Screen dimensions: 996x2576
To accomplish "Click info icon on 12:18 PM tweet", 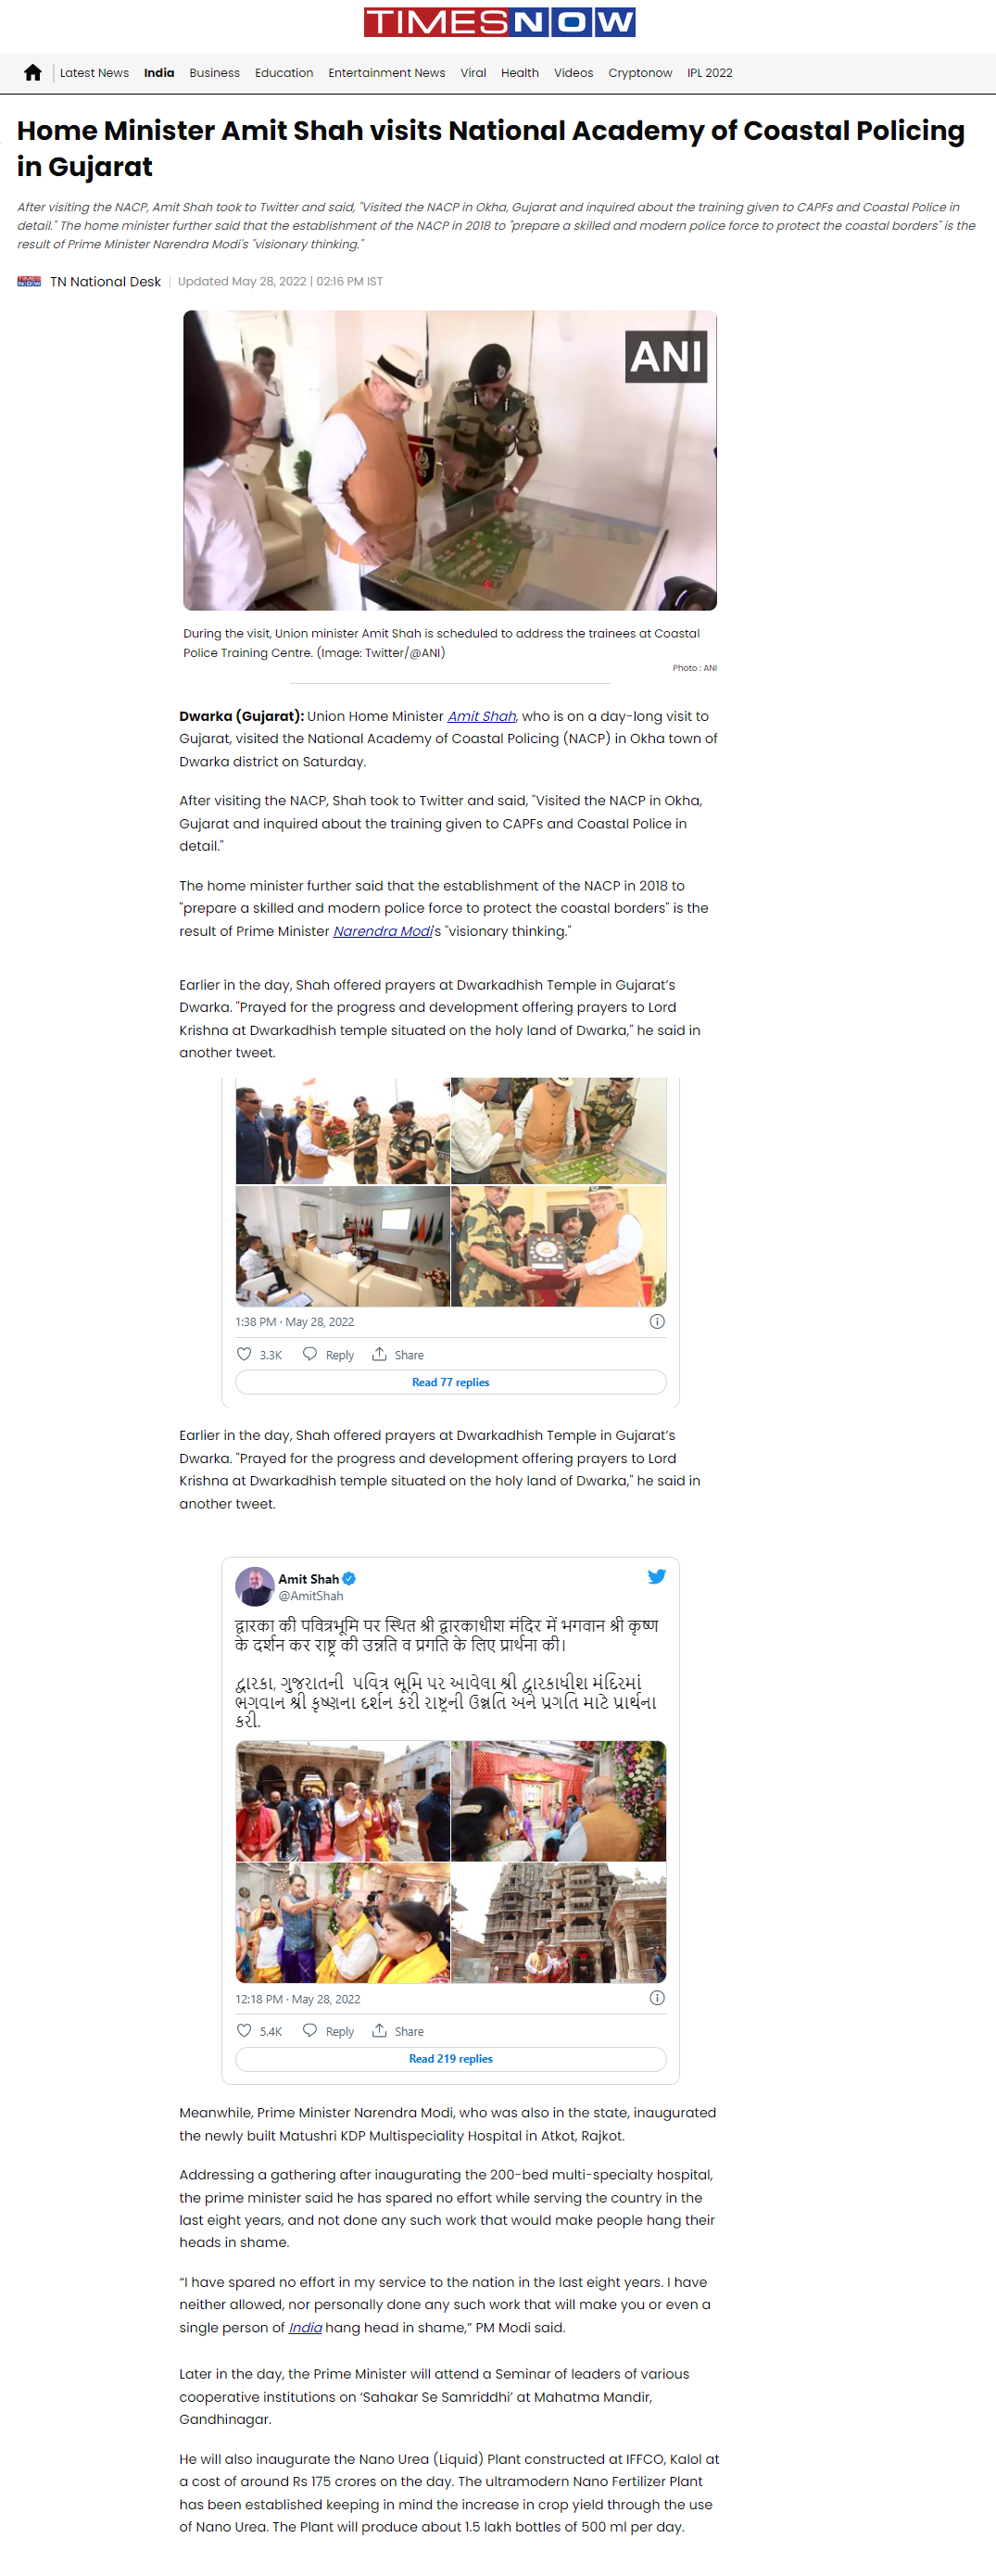I will coord(657,1997).
